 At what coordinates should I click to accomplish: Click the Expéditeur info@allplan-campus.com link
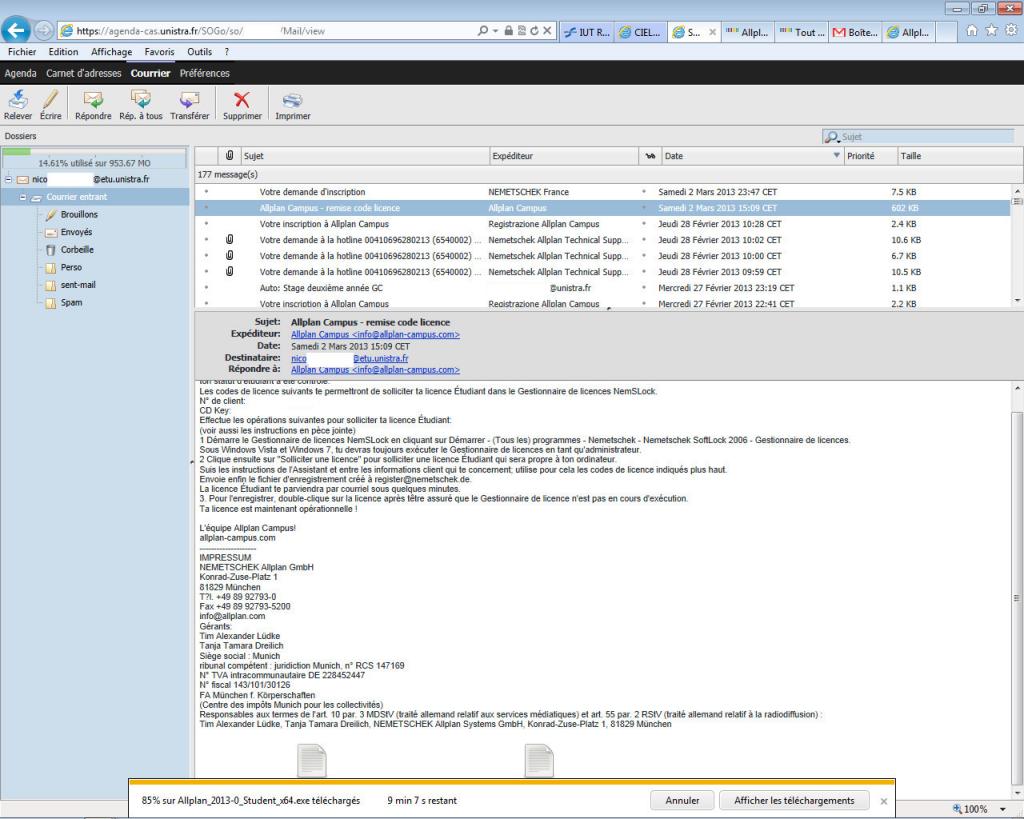(x=375, y=334)
